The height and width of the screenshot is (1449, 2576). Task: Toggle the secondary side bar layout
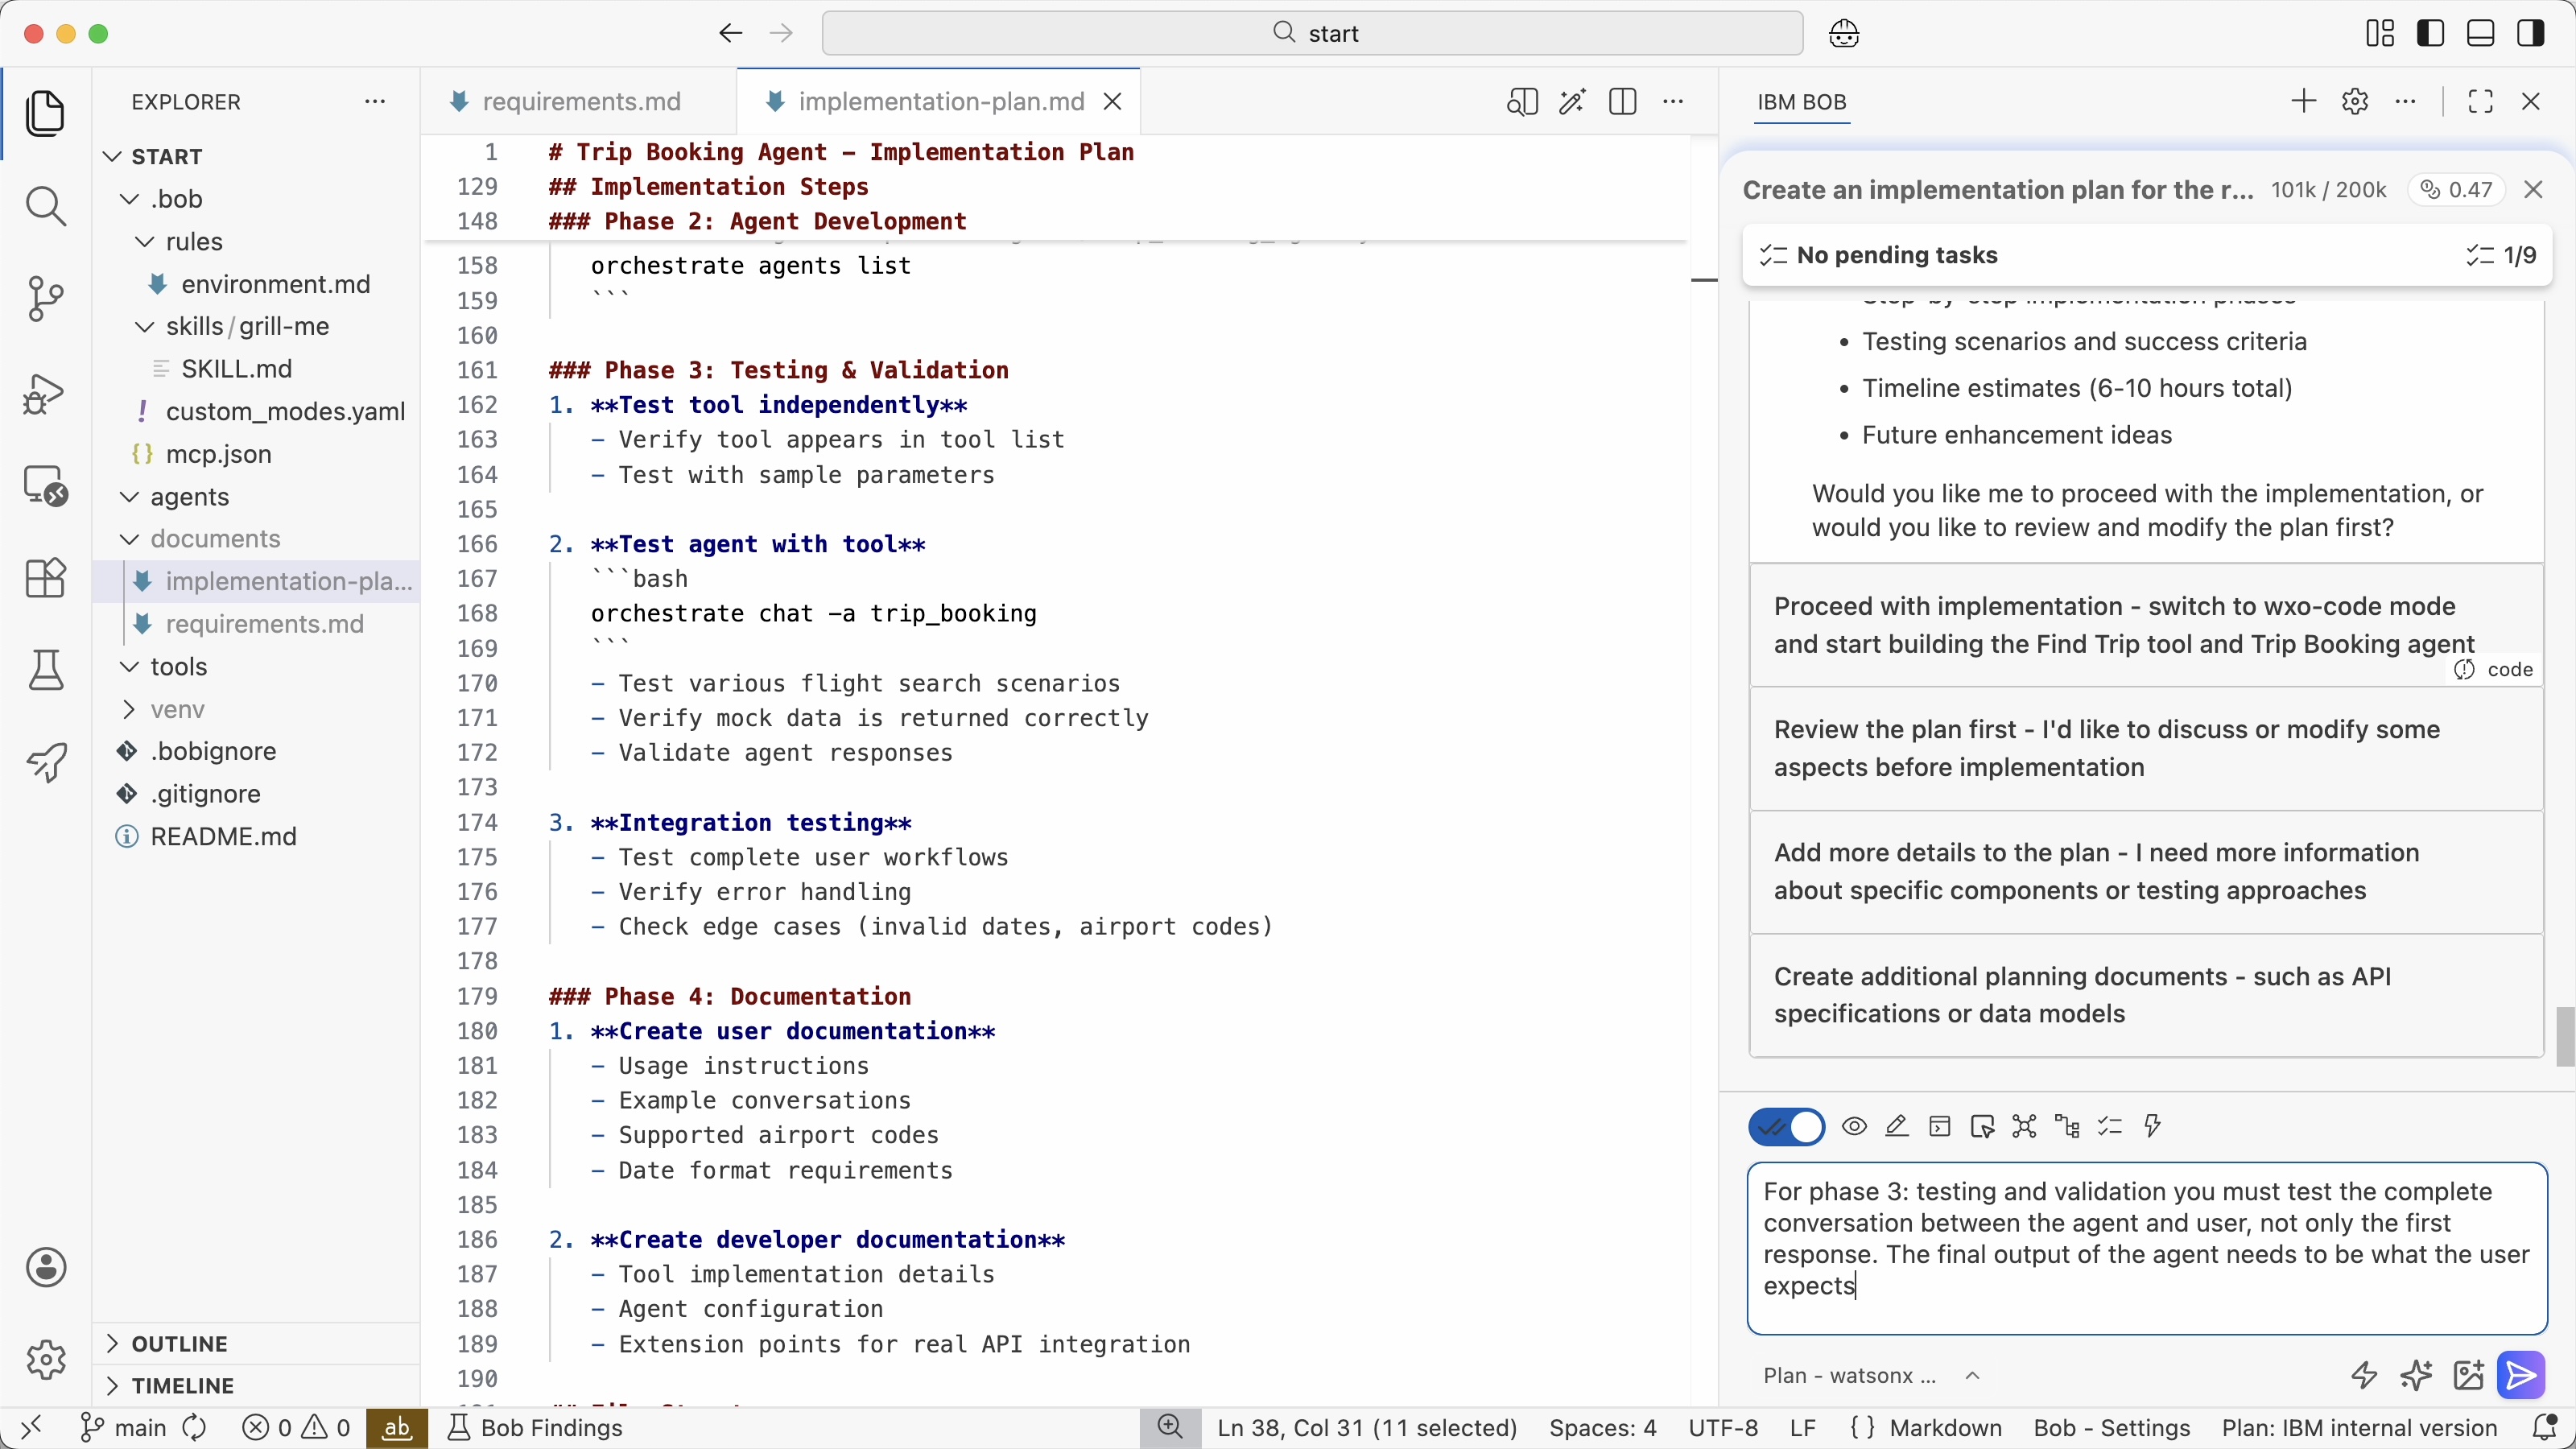2531,33
